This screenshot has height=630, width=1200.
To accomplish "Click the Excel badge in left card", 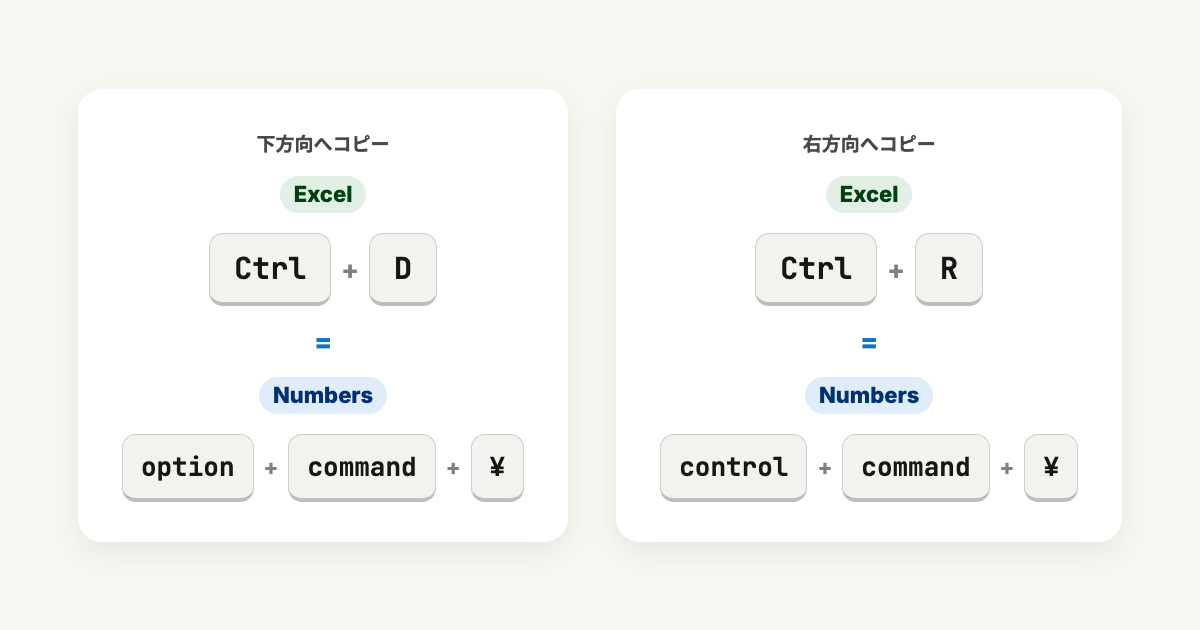I will click(323, 194).
